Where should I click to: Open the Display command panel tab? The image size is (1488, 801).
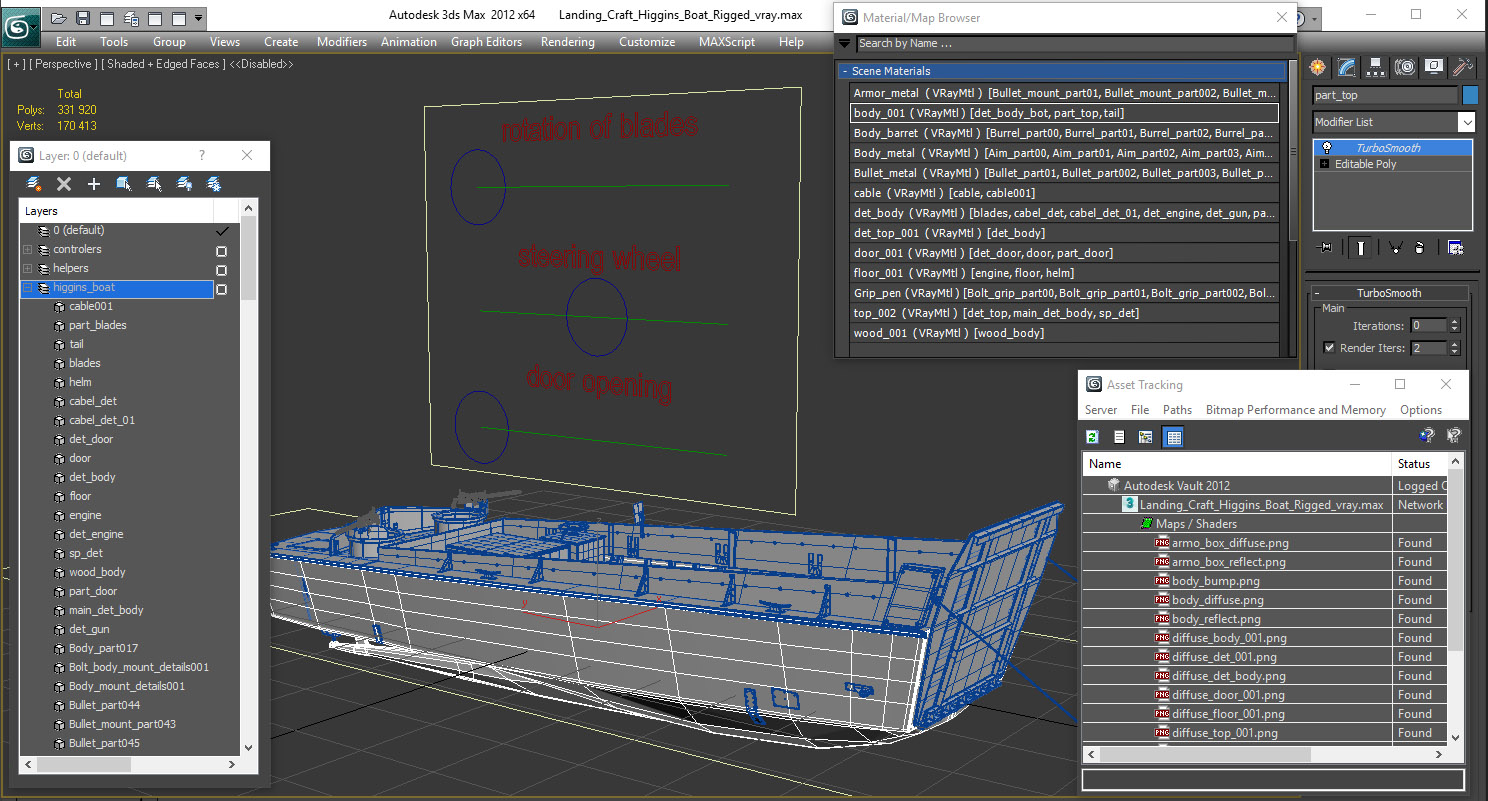(1434, 67)
